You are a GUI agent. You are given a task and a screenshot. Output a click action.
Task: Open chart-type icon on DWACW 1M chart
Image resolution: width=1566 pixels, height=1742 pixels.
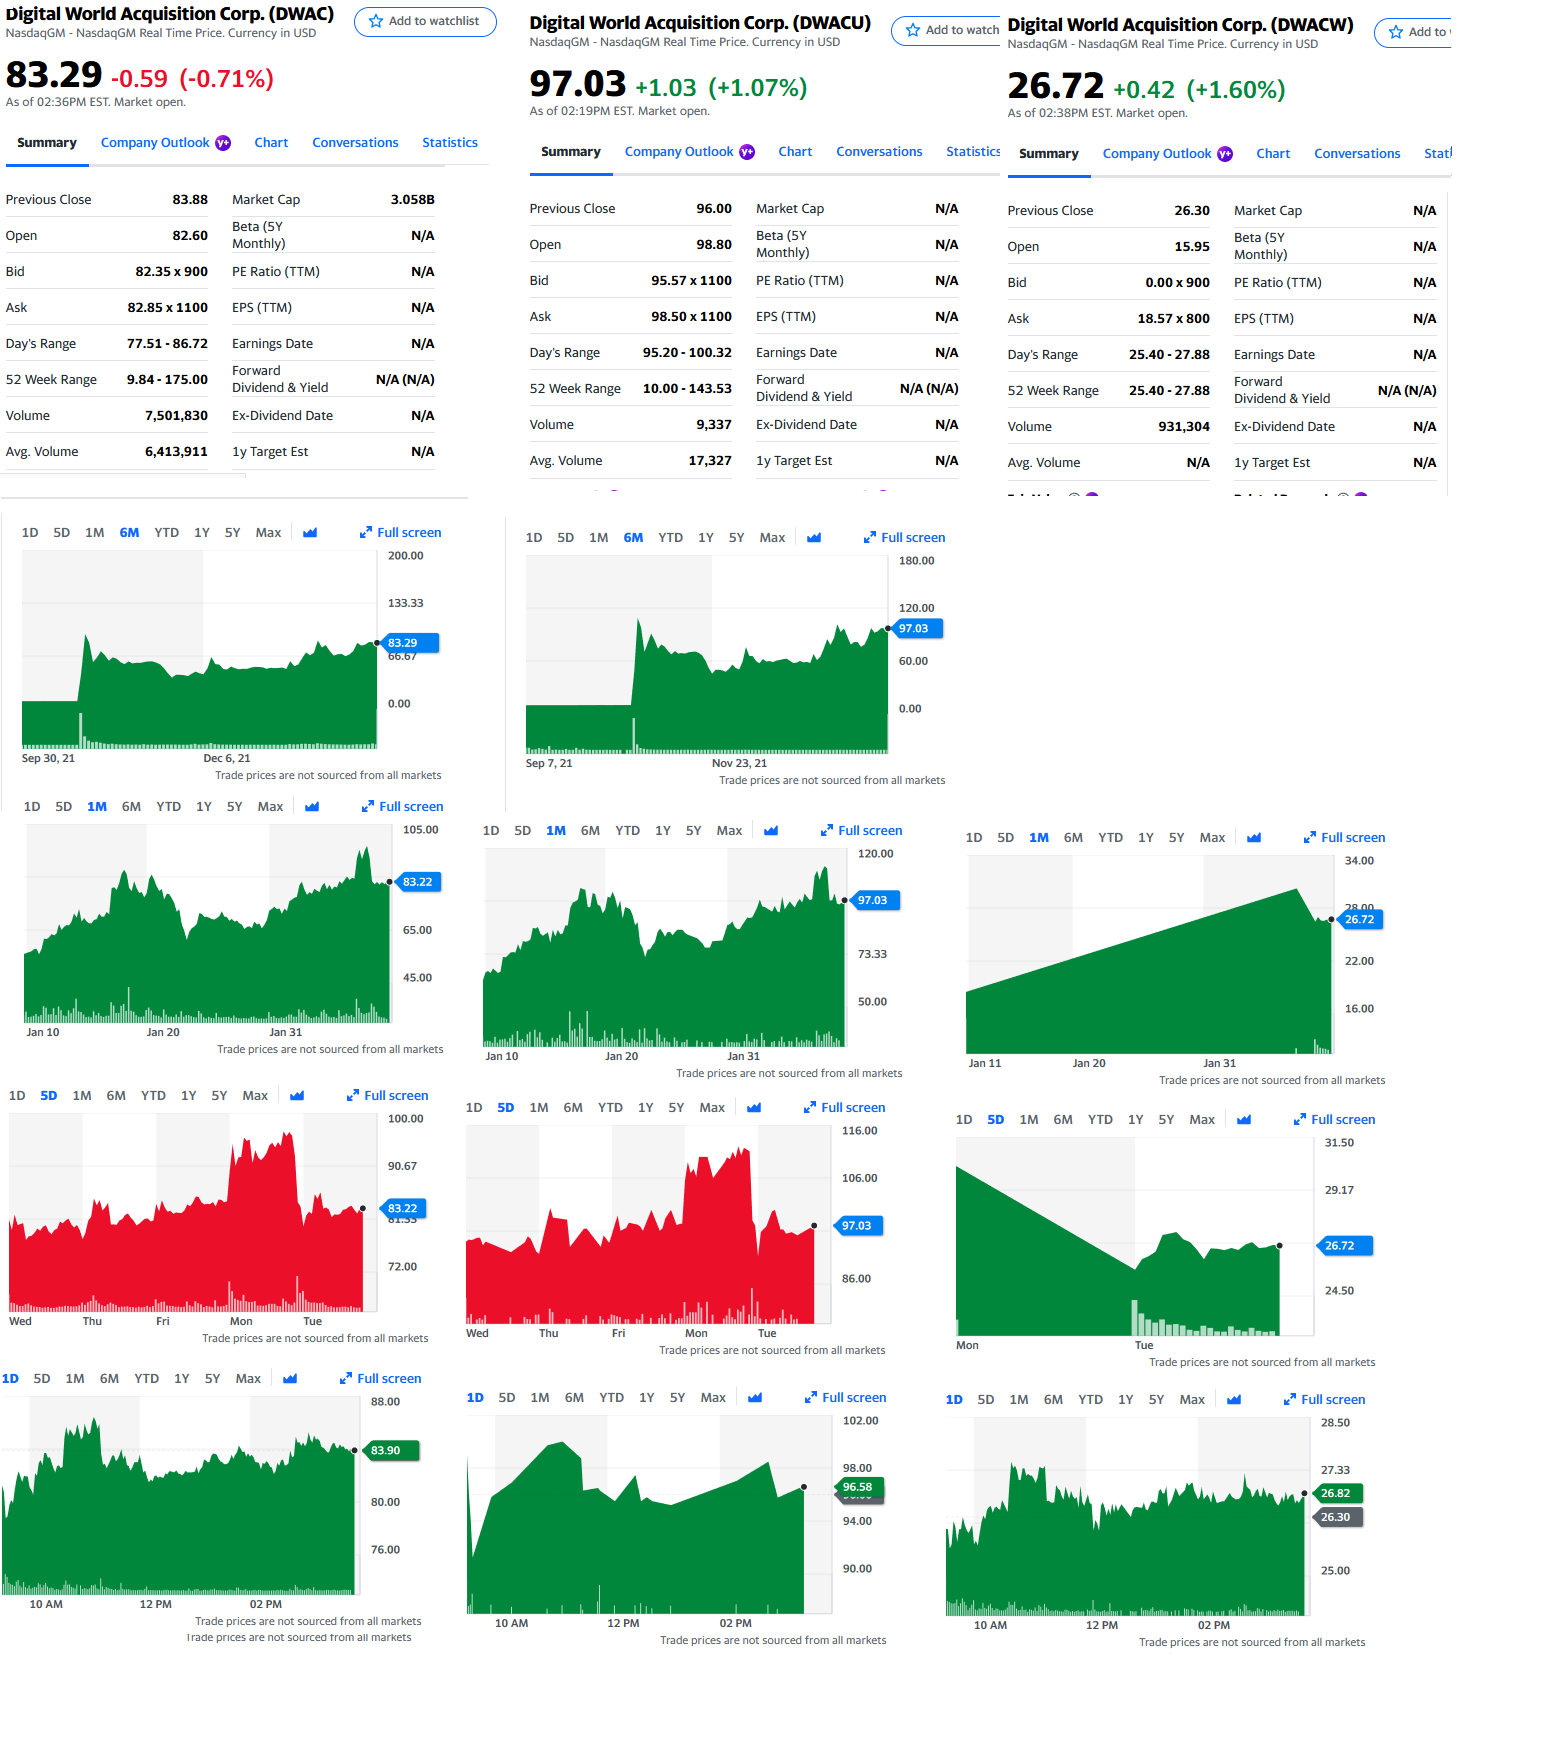click(1254, 838)
